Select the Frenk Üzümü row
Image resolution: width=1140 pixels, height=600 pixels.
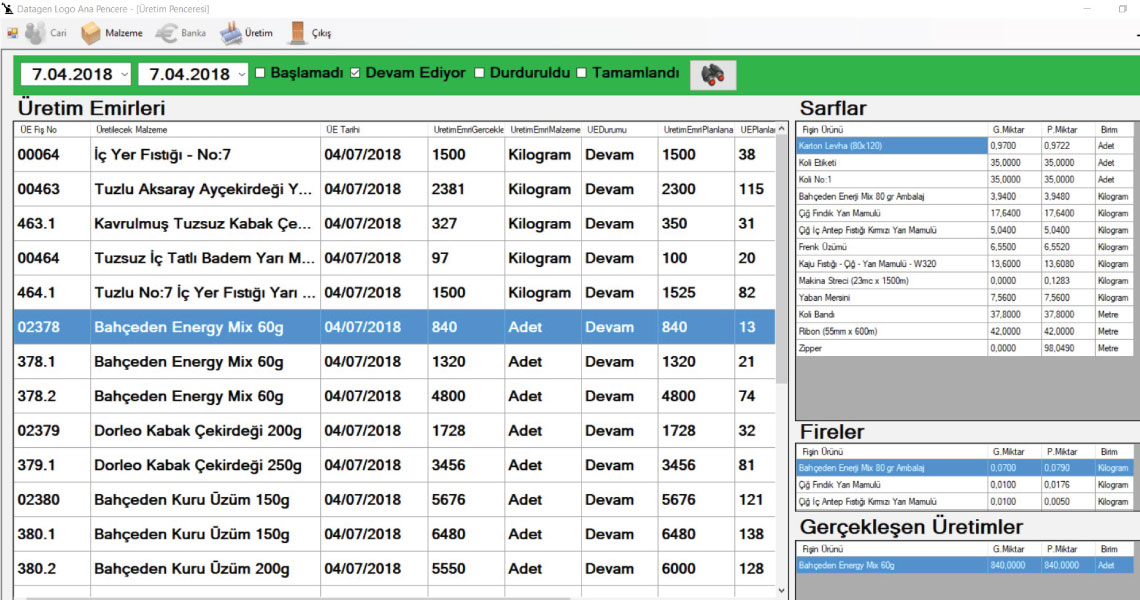click(965, 247)
